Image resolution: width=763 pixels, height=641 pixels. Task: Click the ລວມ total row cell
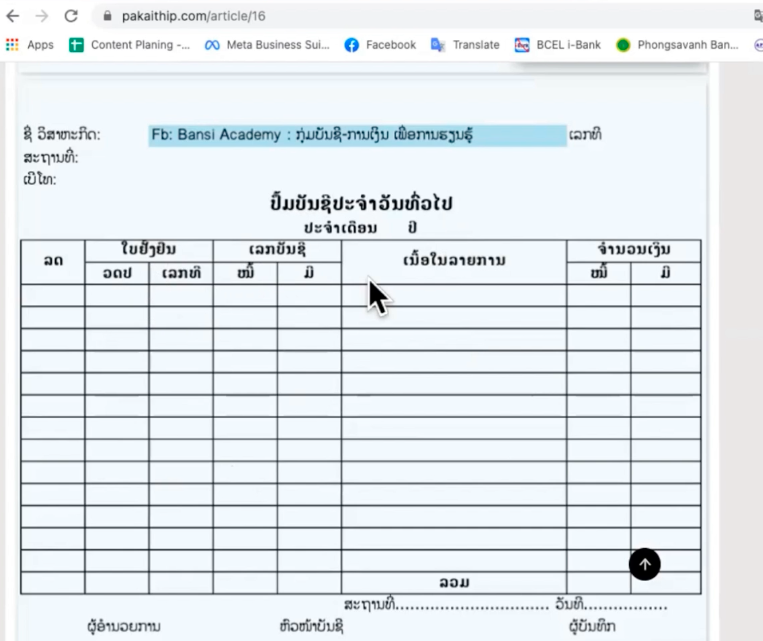tap(454, 583)
